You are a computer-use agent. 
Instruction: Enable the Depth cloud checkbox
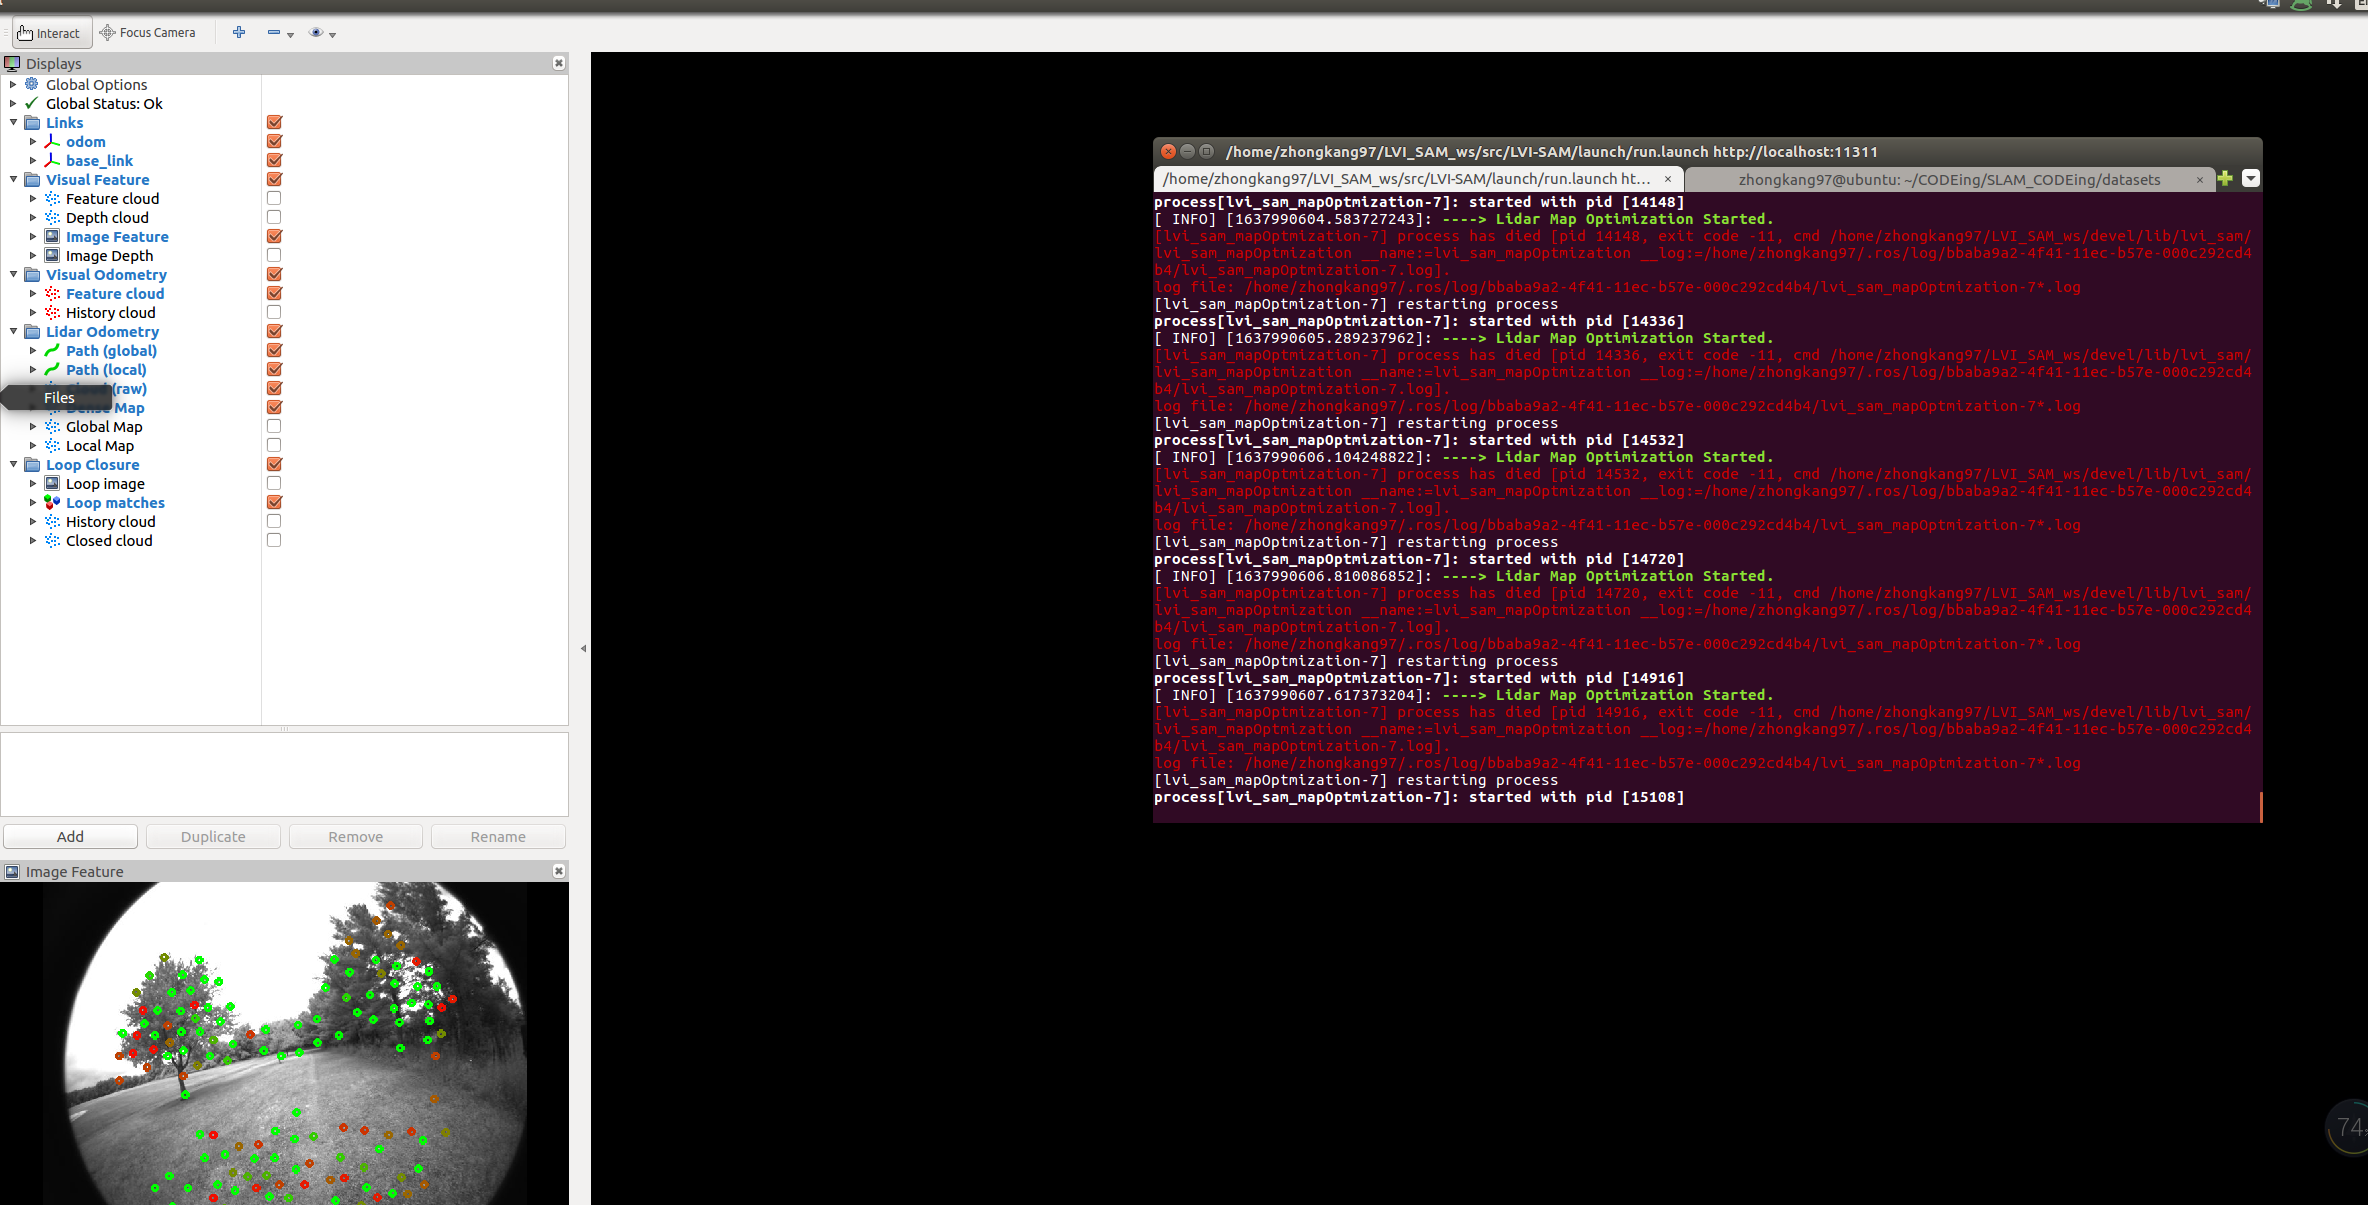pos(273,217)
